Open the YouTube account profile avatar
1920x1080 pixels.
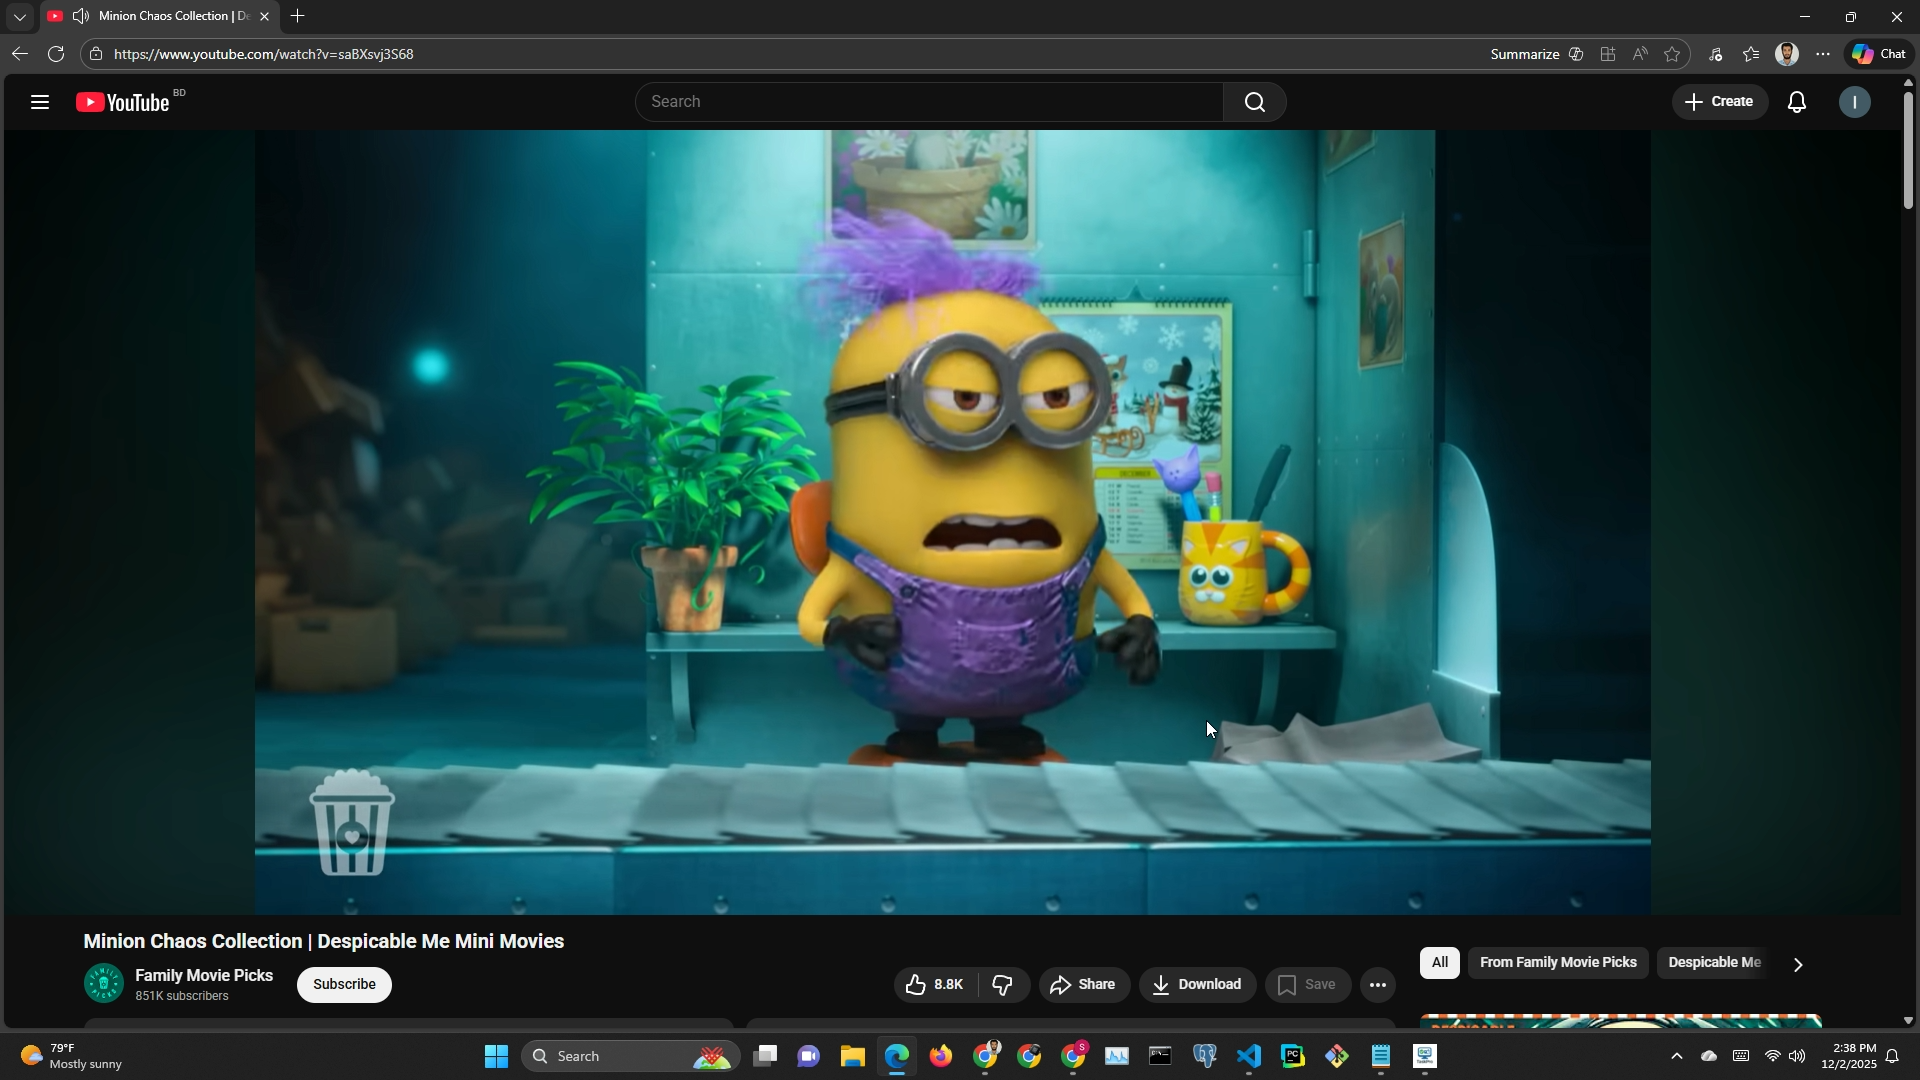tap(1854, 102)
